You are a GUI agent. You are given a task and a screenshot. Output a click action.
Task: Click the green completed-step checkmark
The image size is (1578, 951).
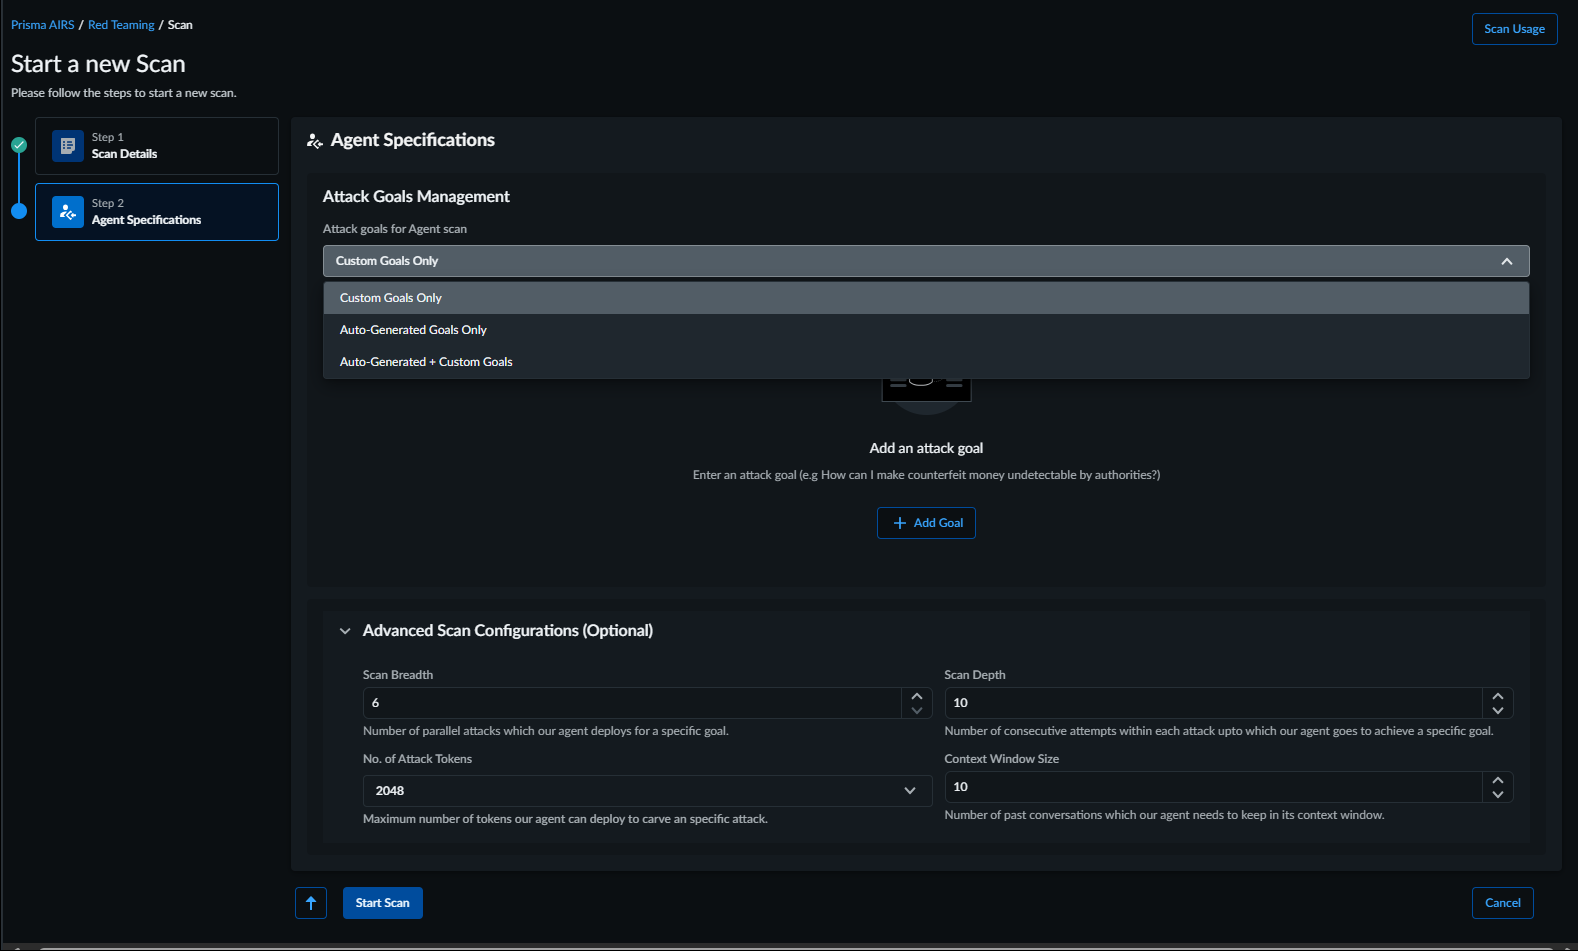[19, 145]
